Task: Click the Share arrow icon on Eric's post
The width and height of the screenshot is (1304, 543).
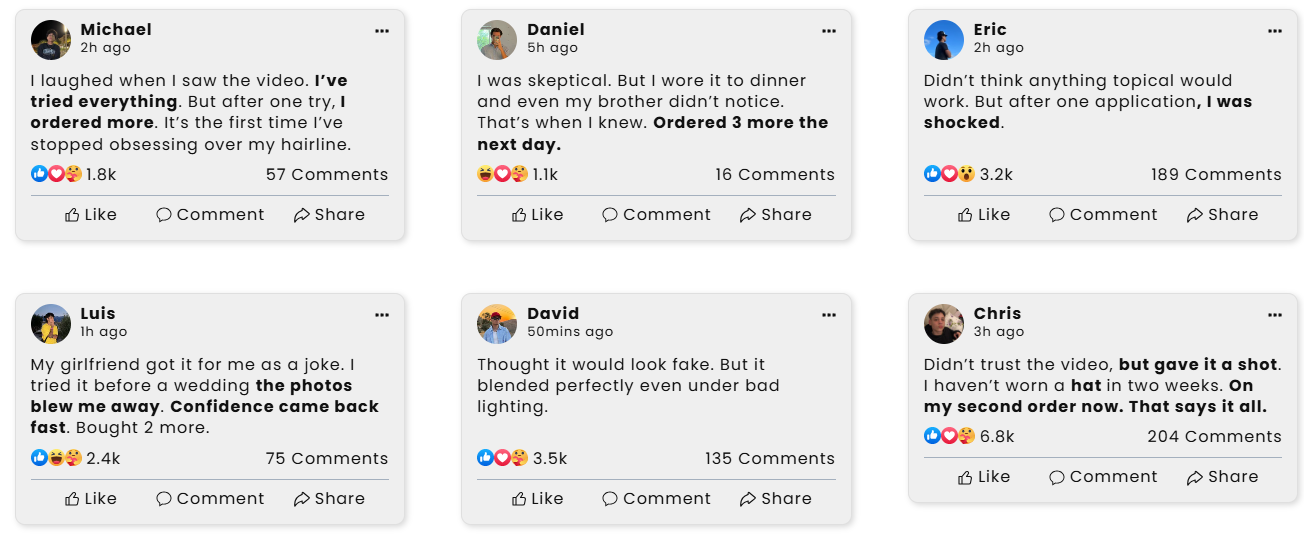Action: 1194,215
